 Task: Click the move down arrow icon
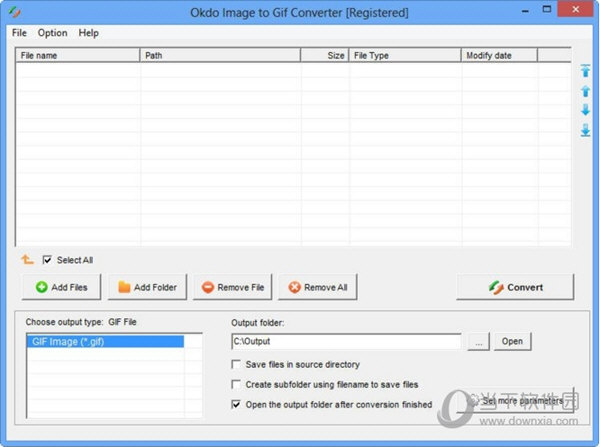click(585, 110)
